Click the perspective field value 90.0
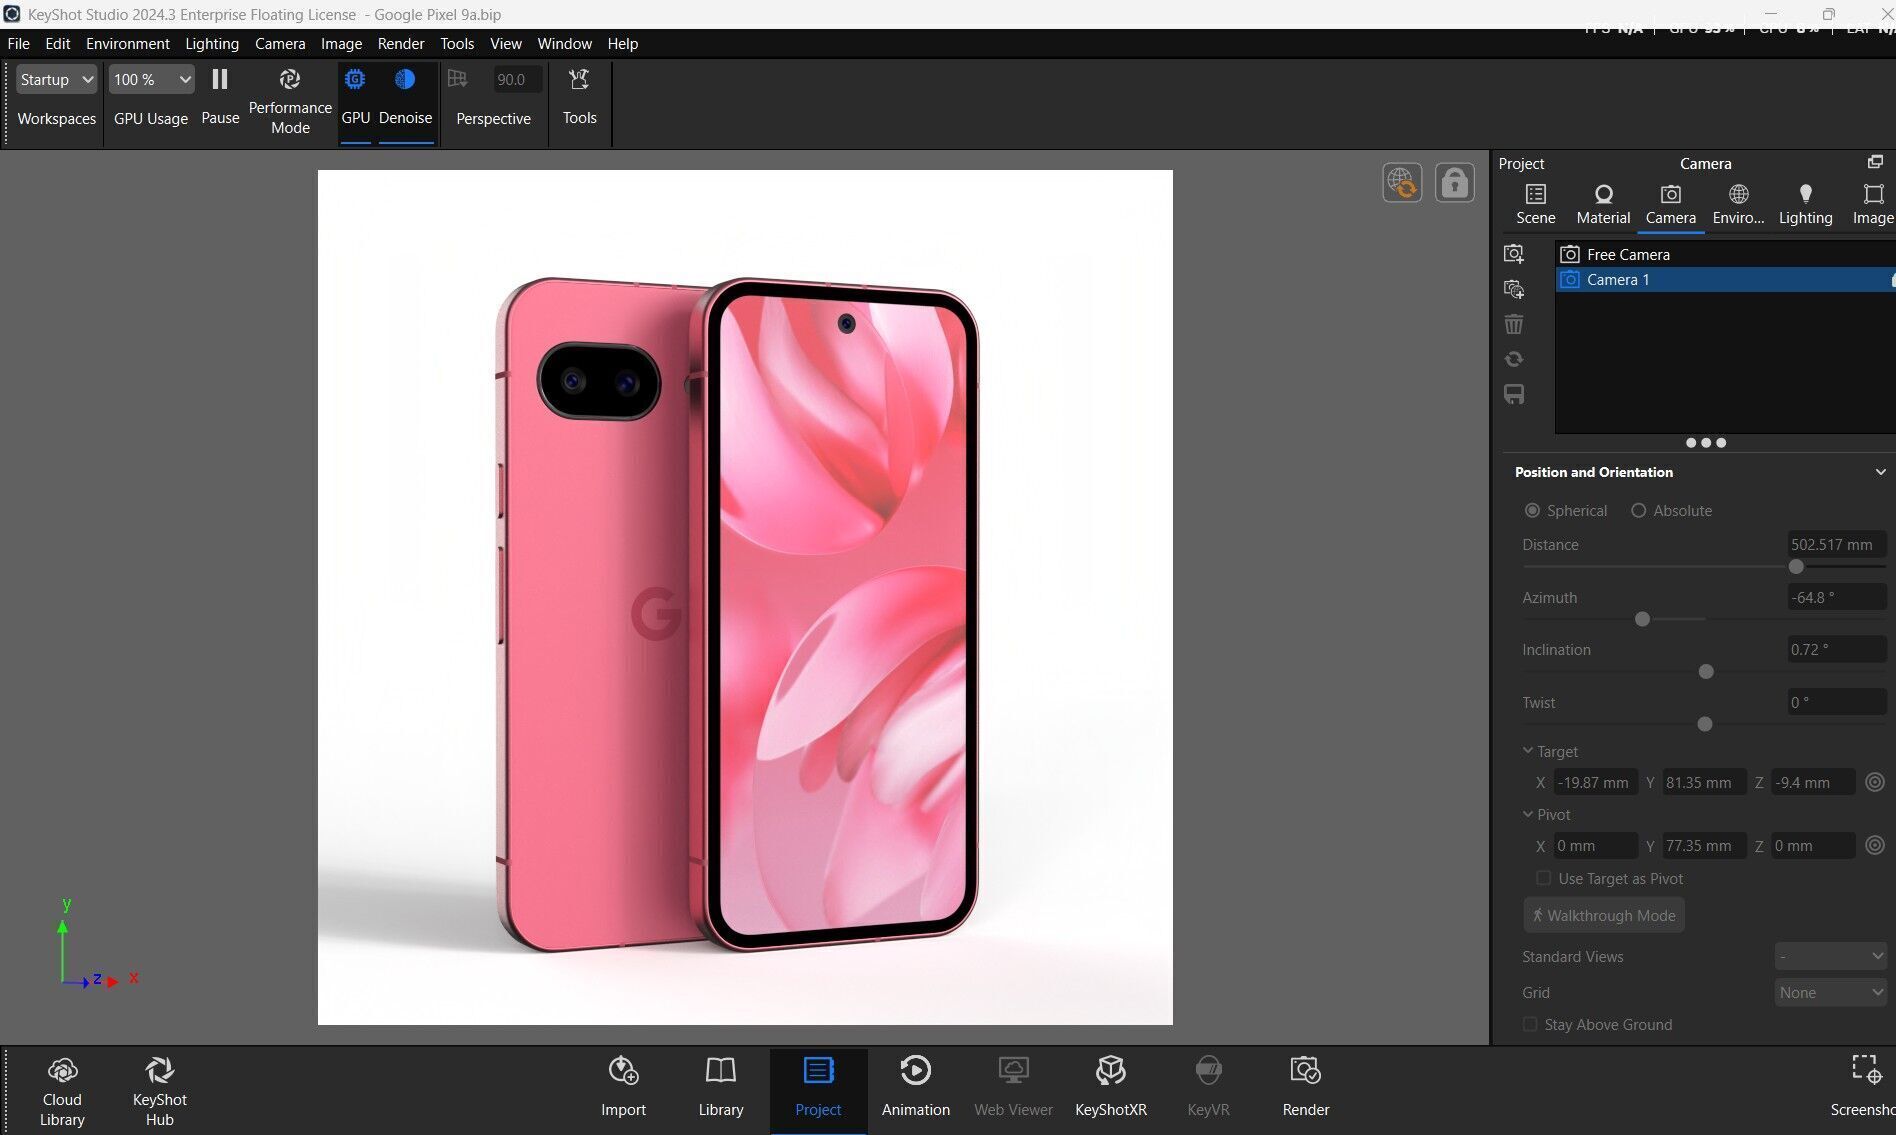Viewport: 1896px width, 1135px height. pos(516,79)
